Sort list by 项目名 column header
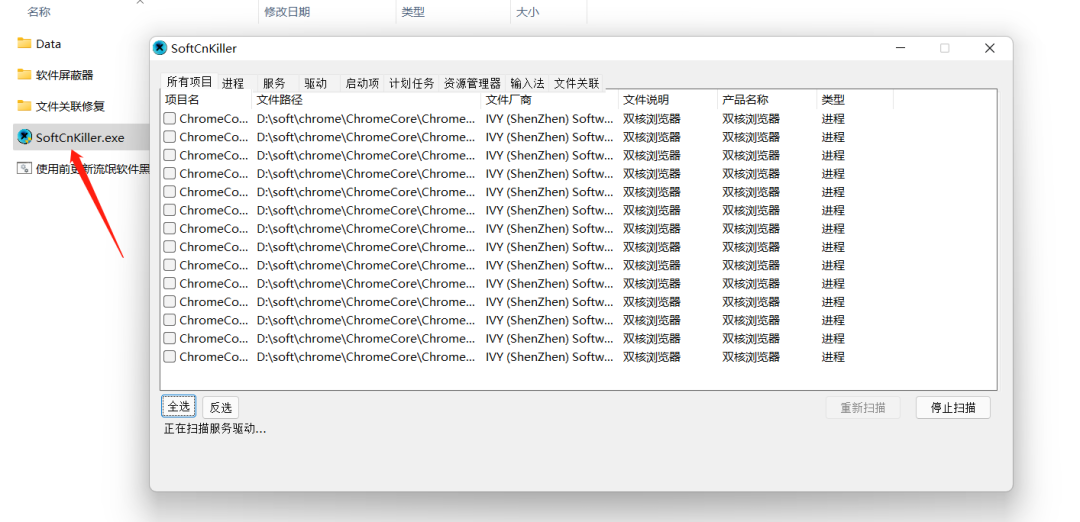 pos(206,100)
